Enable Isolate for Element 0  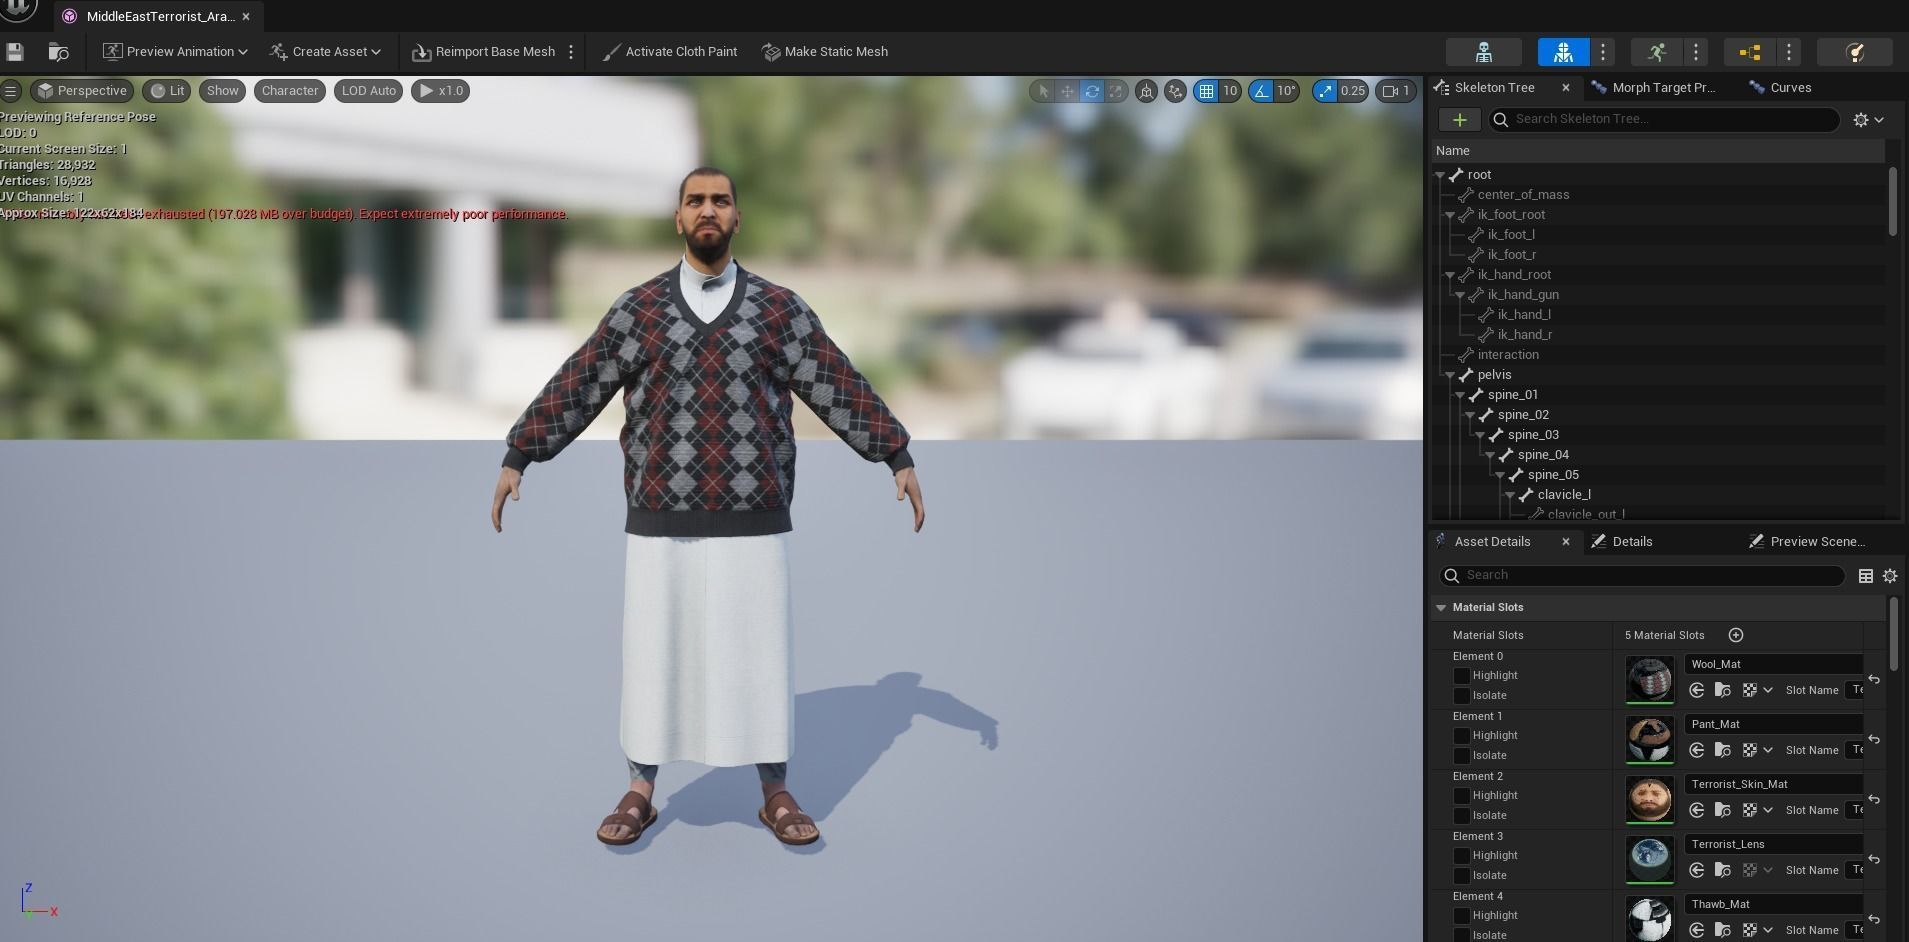pyautogui.click(x=1462, y=696)
